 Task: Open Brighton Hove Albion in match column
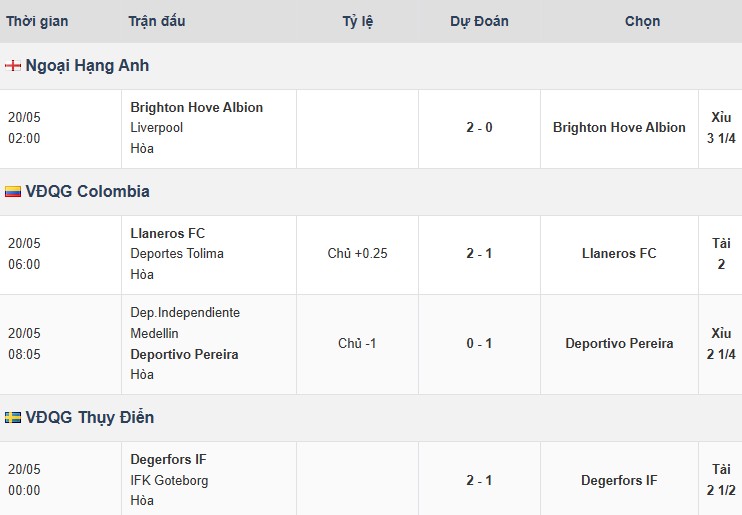(x=196, y=107)
